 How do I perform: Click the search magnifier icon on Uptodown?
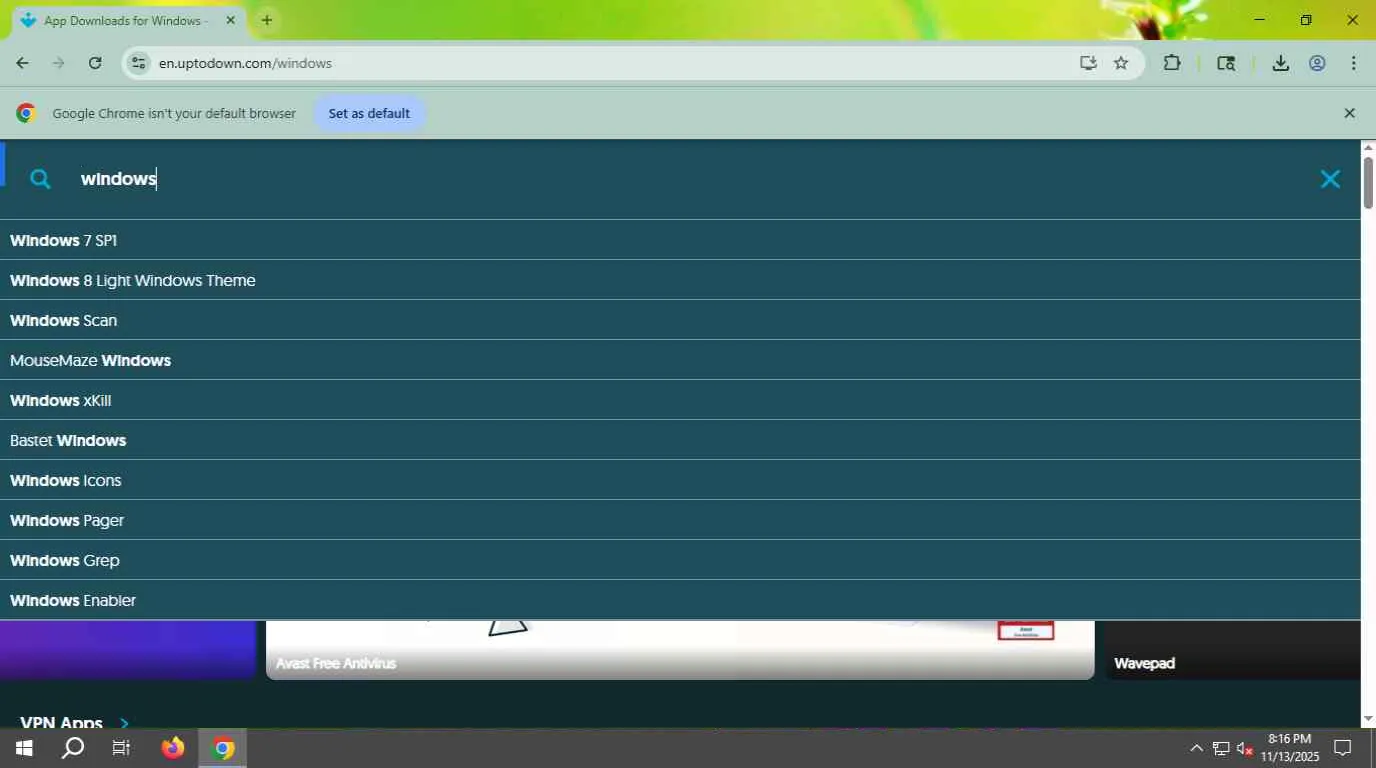pyautogui.click(x=40, y=179)
